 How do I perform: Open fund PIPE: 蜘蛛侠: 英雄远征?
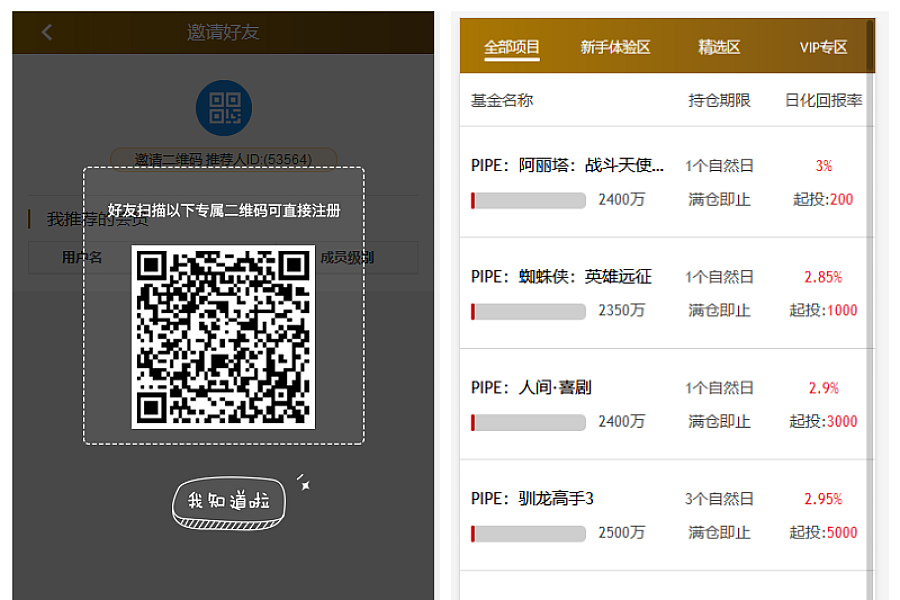(x=561, y=277)
